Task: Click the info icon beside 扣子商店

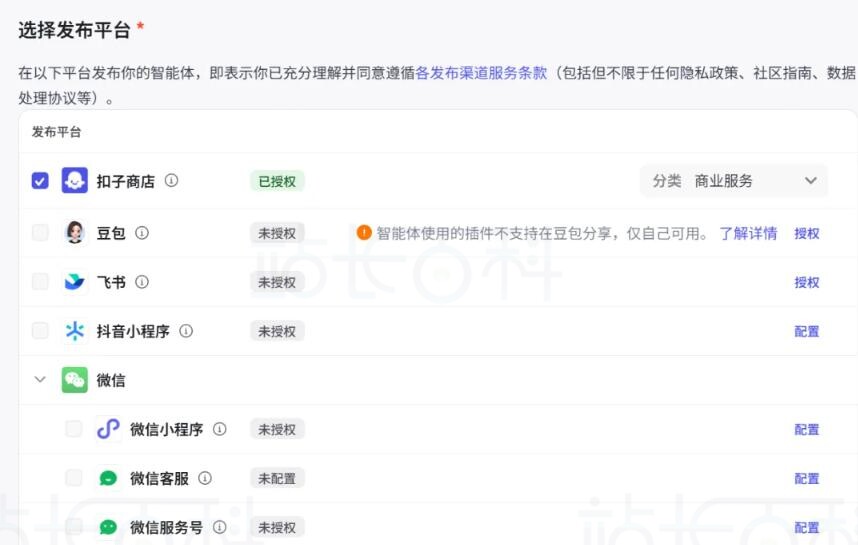Action: click(x=171, y=181)
